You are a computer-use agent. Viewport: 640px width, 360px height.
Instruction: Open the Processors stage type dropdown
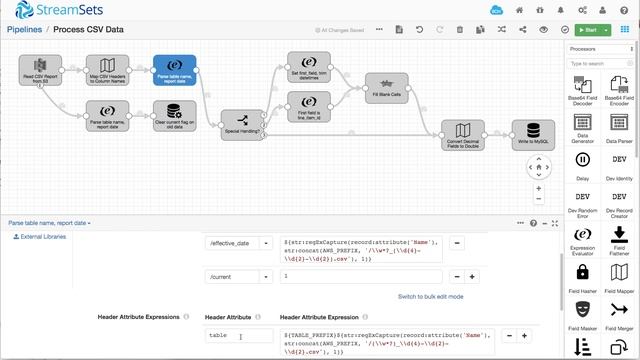(600, 49)
